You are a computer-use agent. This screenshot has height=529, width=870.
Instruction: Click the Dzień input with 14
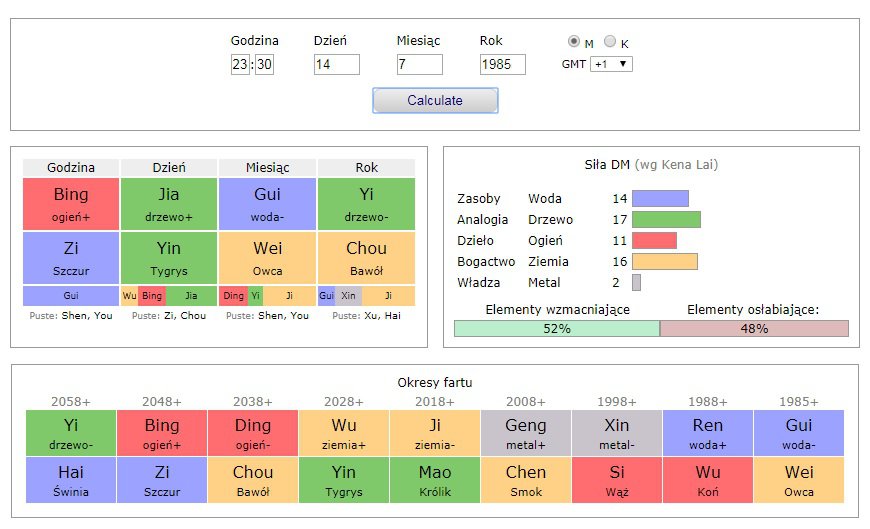[x=336, y=64]
